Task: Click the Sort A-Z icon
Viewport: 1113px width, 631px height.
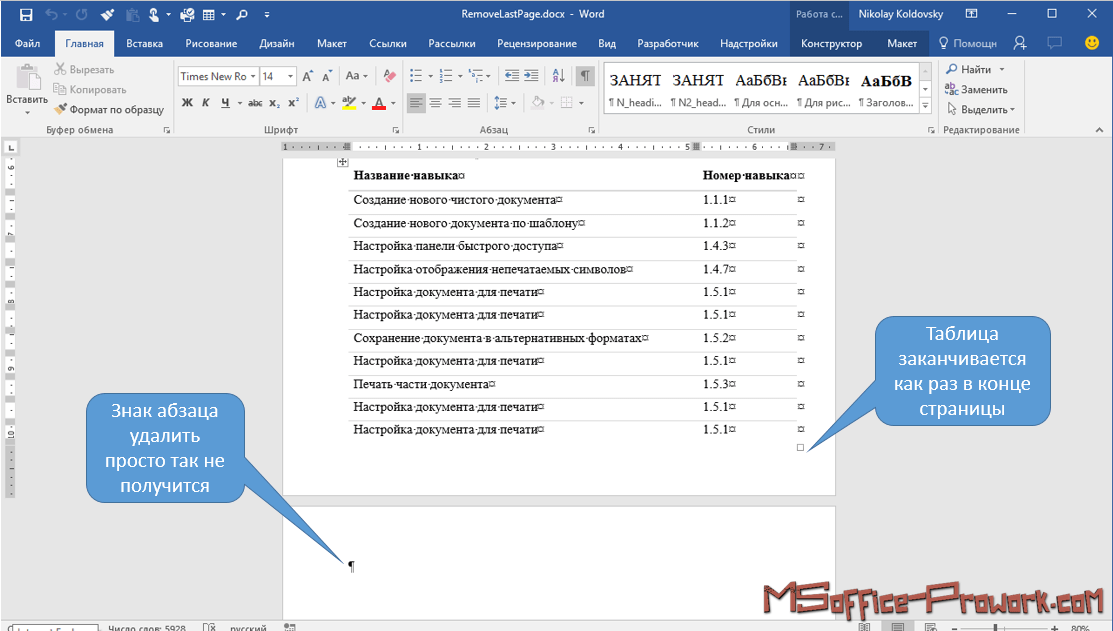Action: tap(558, 76)
